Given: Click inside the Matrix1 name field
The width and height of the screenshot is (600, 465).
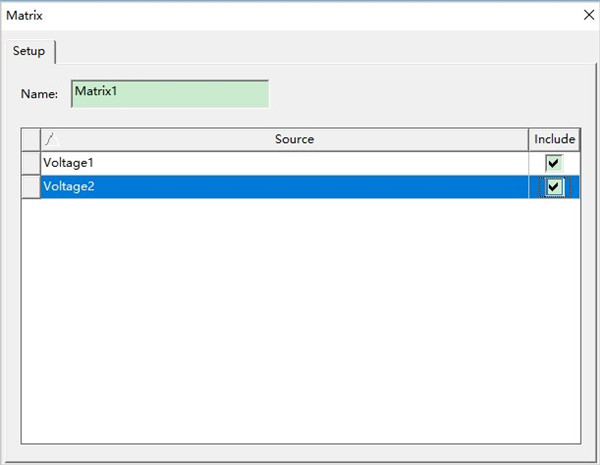Looking at the screenshot, I should [x=169, y=94].
